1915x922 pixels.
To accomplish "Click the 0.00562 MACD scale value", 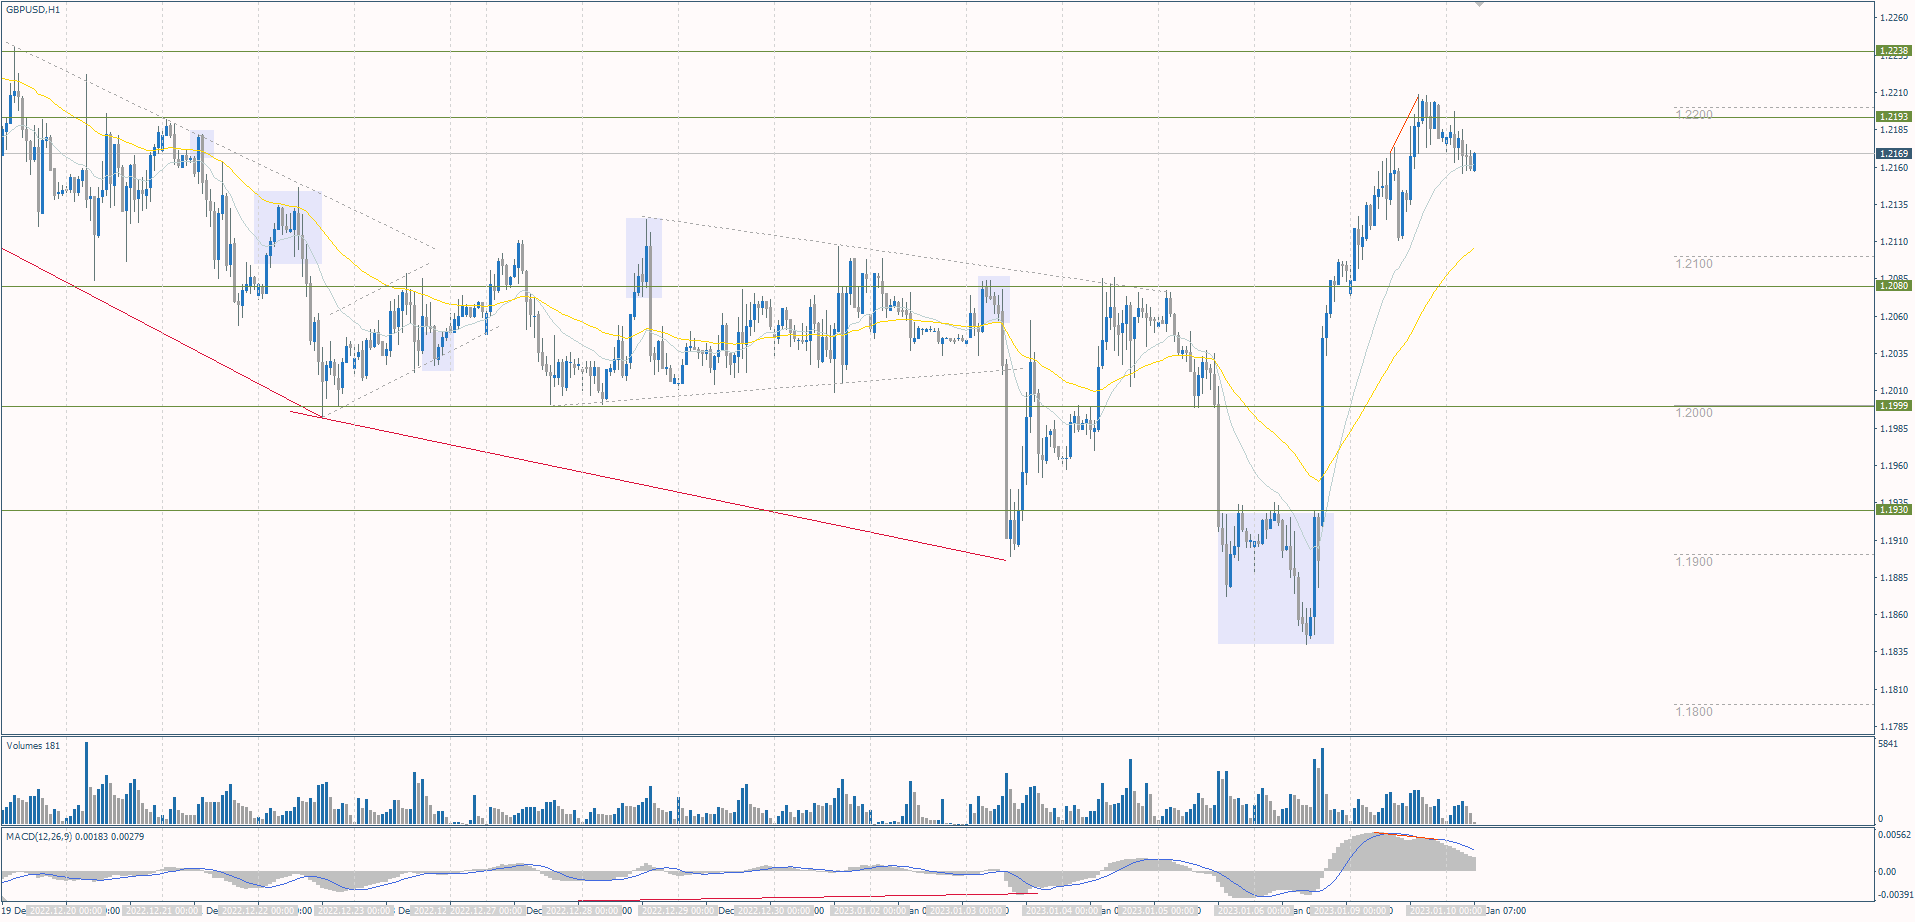I will pyautogui.click(x=1894, y=834).
